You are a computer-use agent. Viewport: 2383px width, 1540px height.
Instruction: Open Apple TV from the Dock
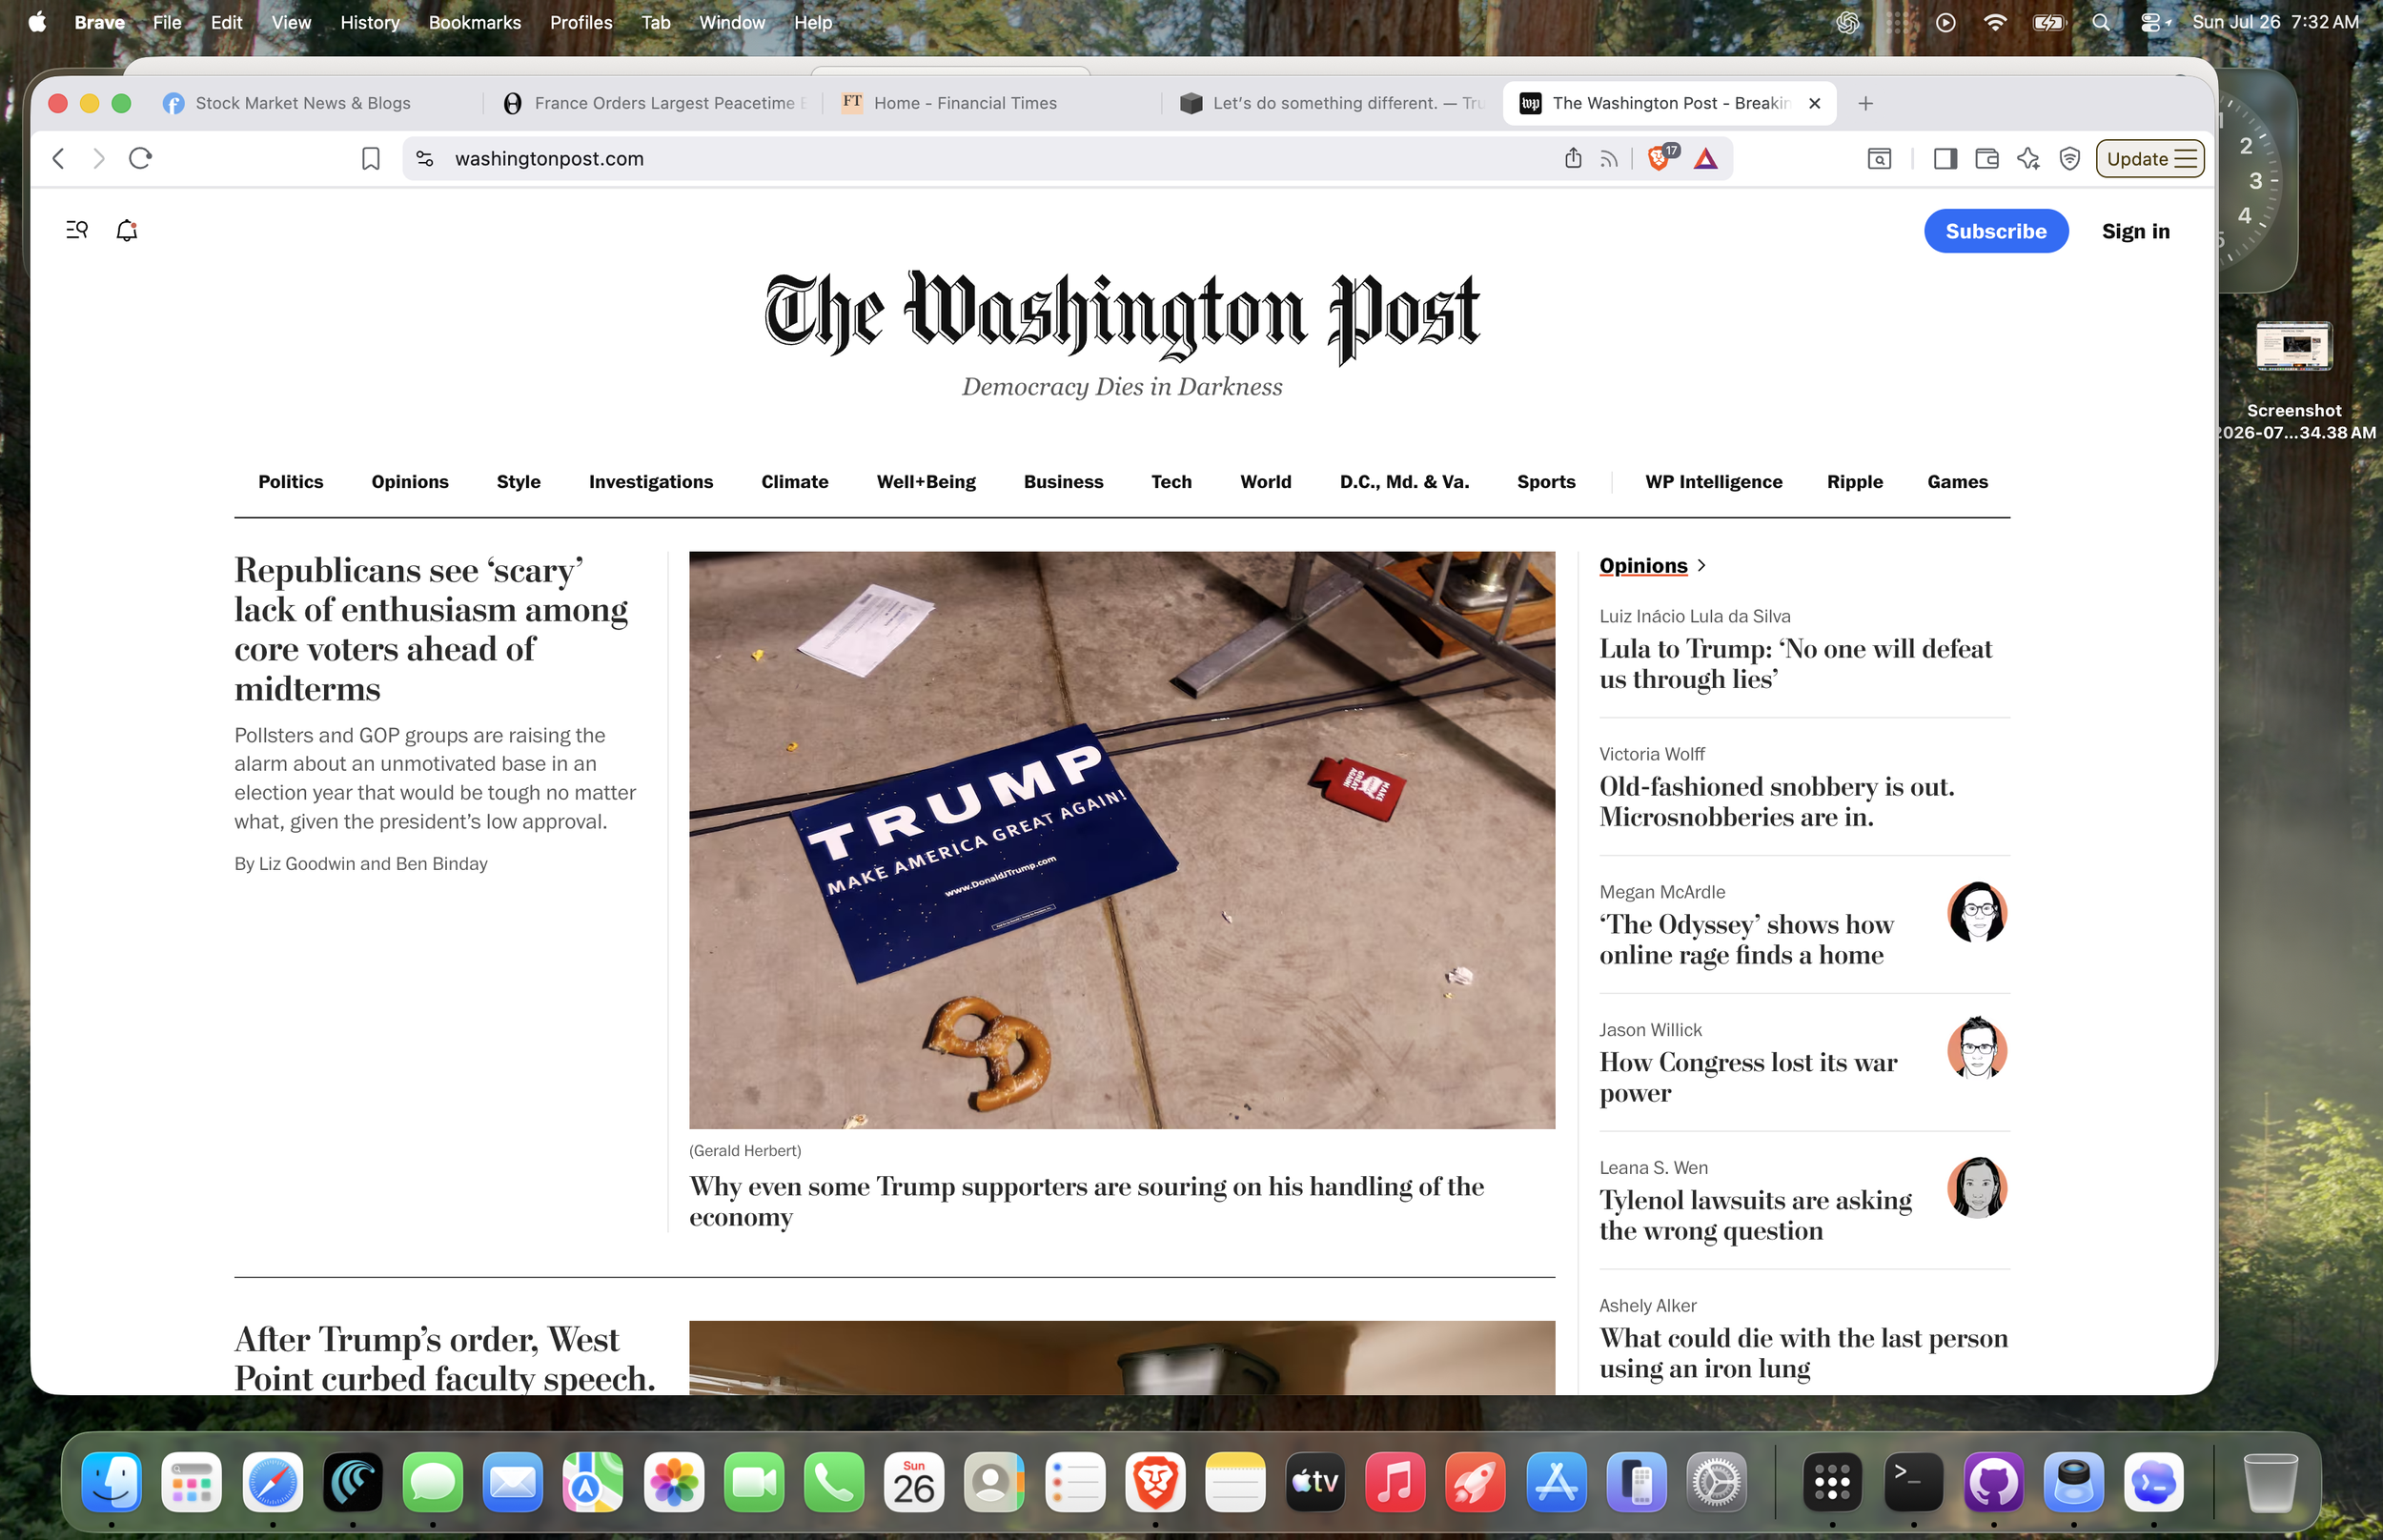coord(1314,1481)
